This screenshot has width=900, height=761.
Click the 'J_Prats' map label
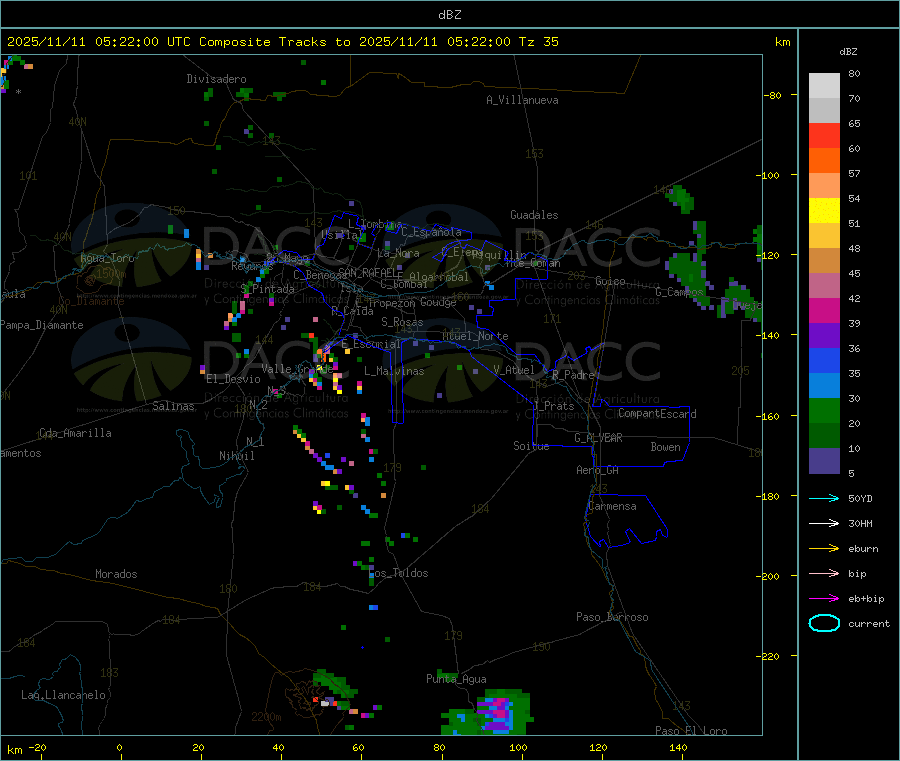tap(553, 405)
